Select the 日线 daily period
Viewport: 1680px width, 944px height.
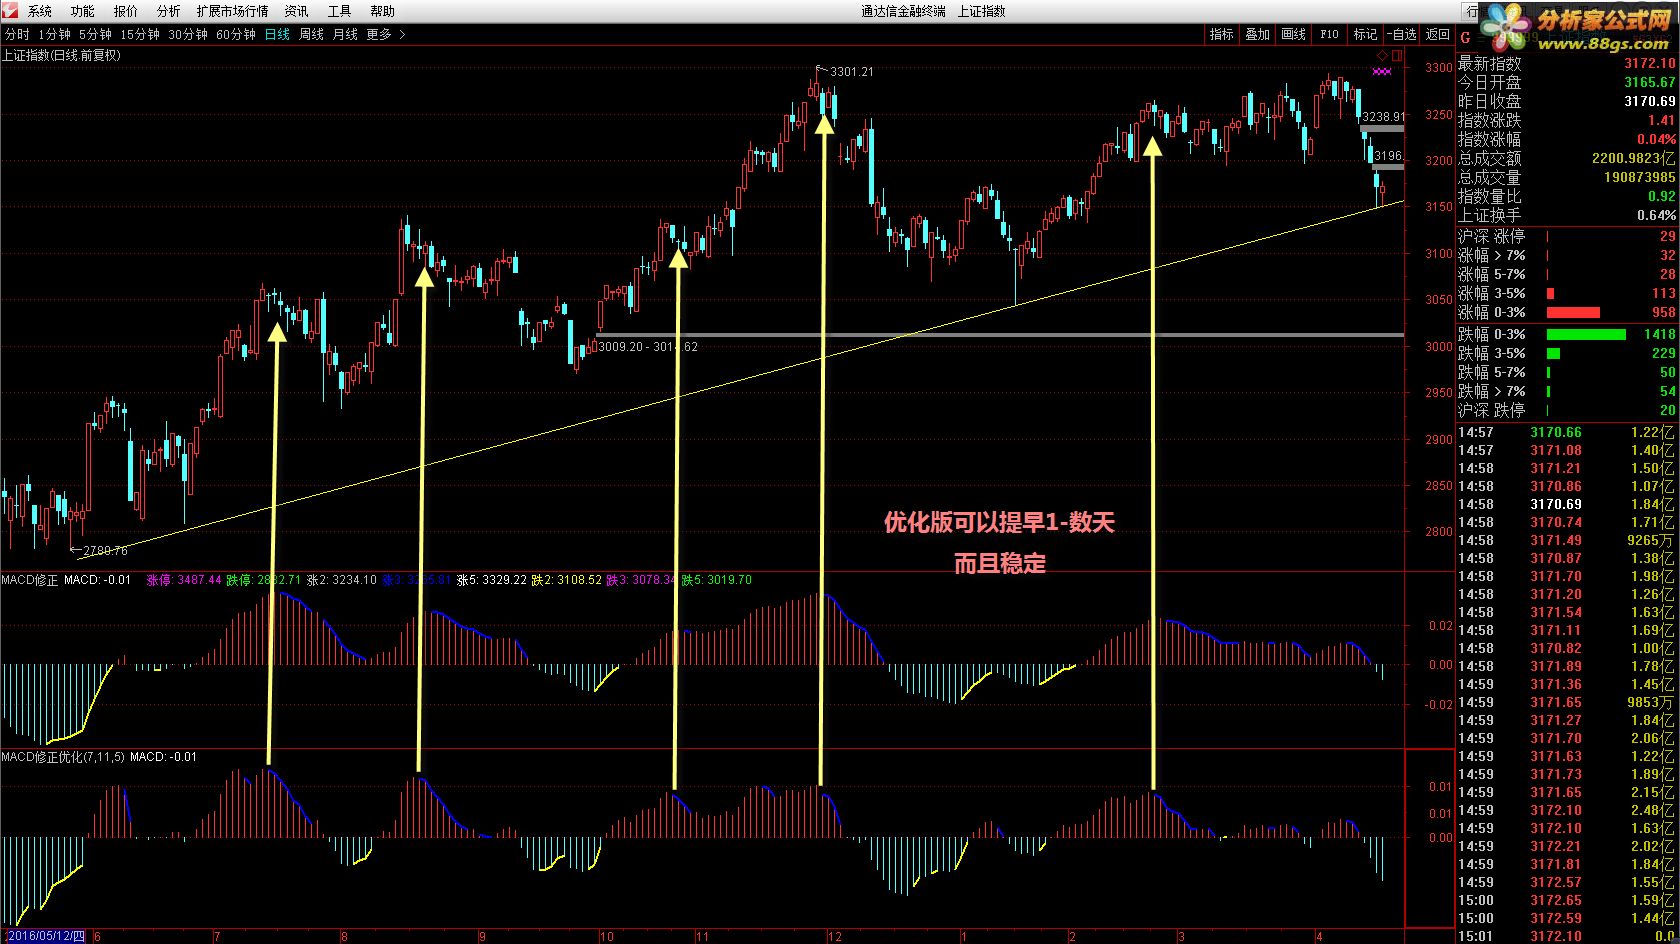tap(277, 34)
